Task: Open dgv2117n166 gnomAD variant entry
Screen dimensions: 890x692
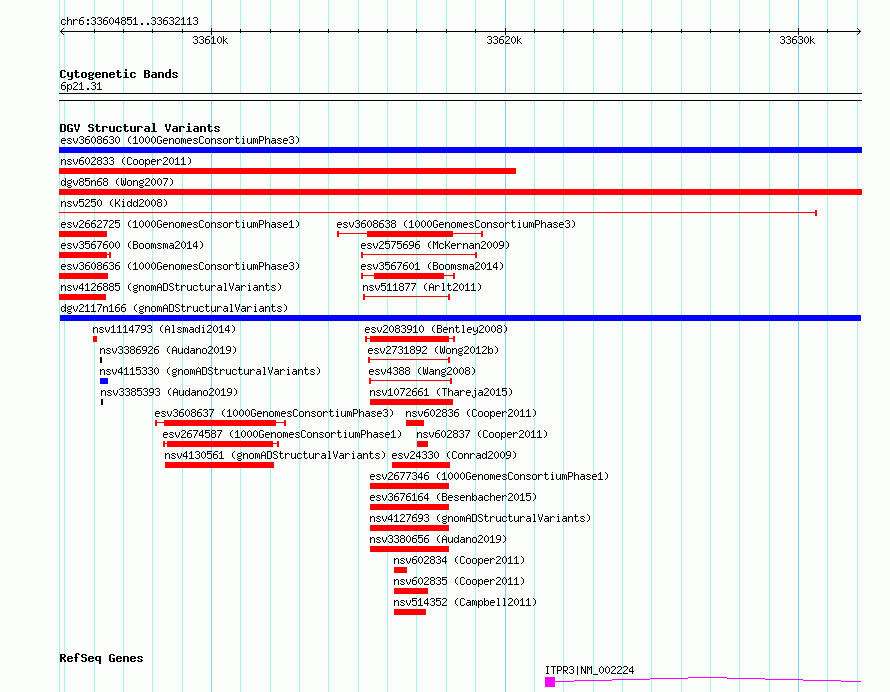Action: 174,308
